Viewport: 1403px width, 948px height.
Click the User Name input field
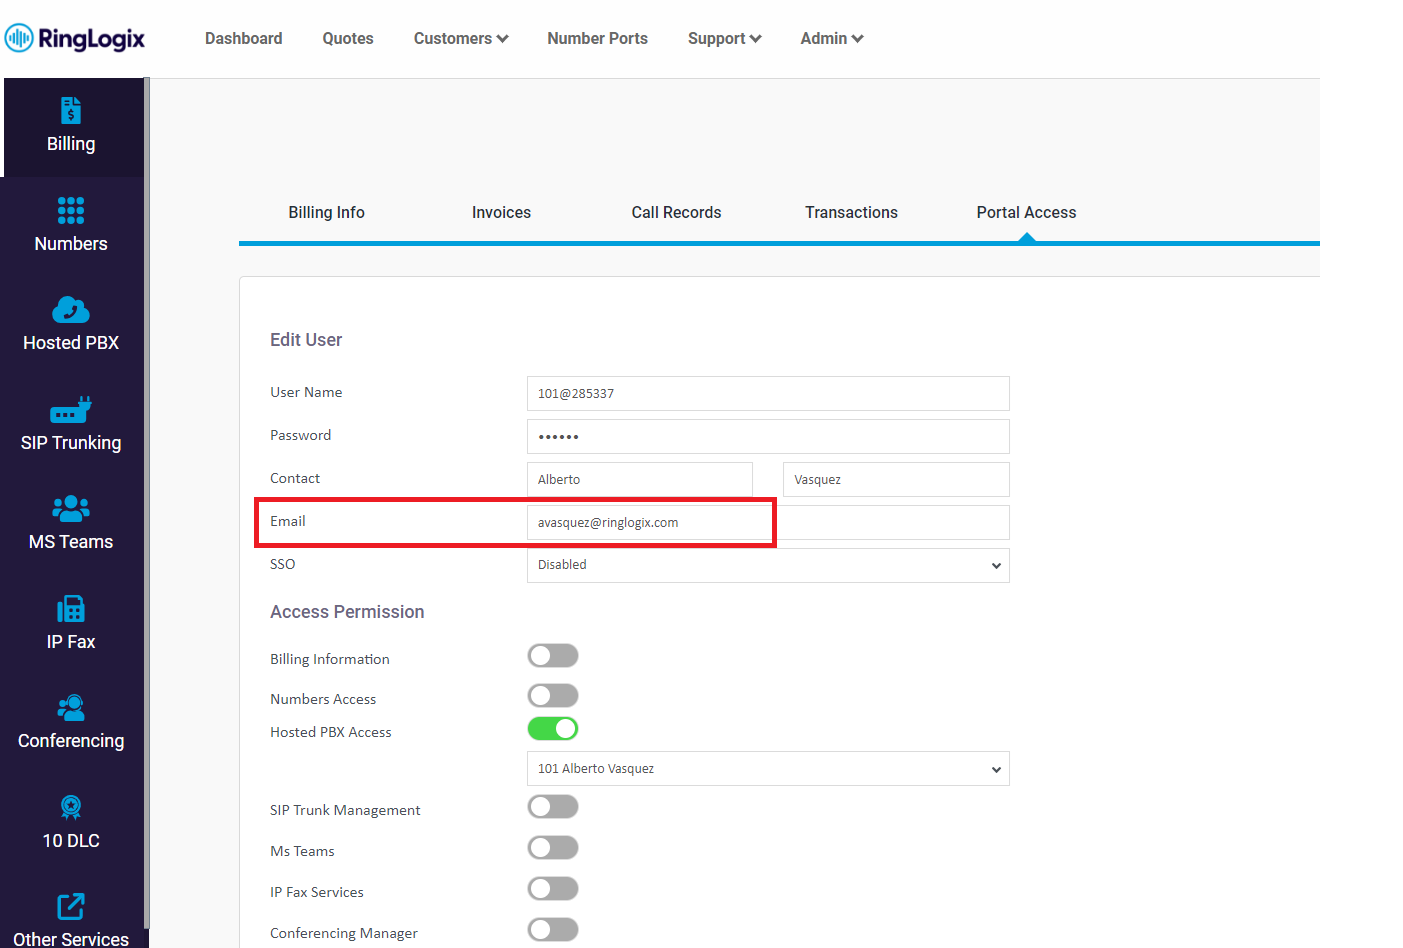click(x=768, y=394)
